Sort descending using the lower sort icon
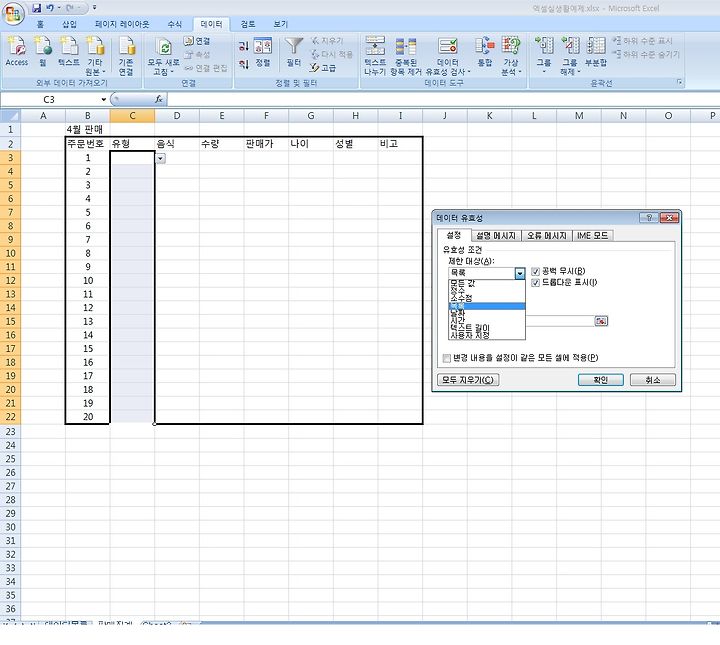 [243, 64]
